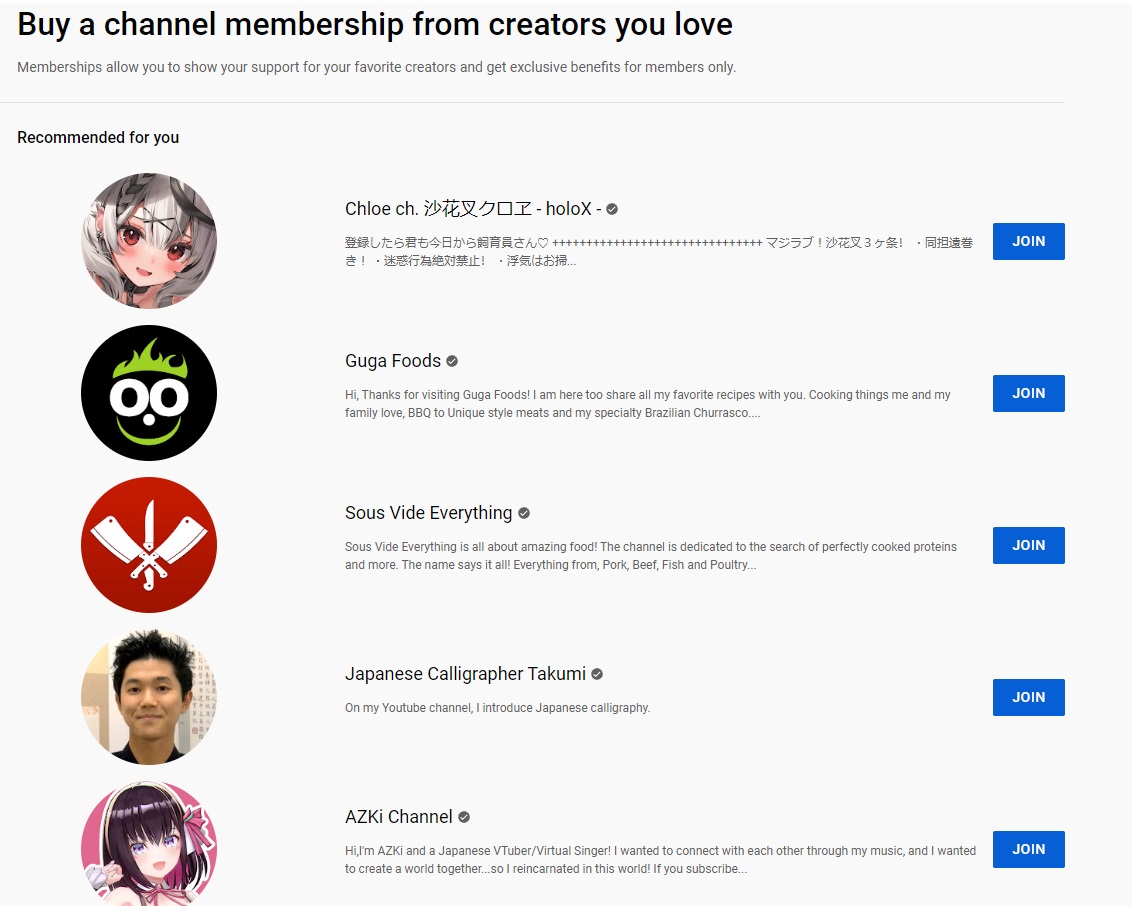The image size is (1132, 906).
Task: Click 'Recommended for you' heading
Action: click(x=98, y=137)
